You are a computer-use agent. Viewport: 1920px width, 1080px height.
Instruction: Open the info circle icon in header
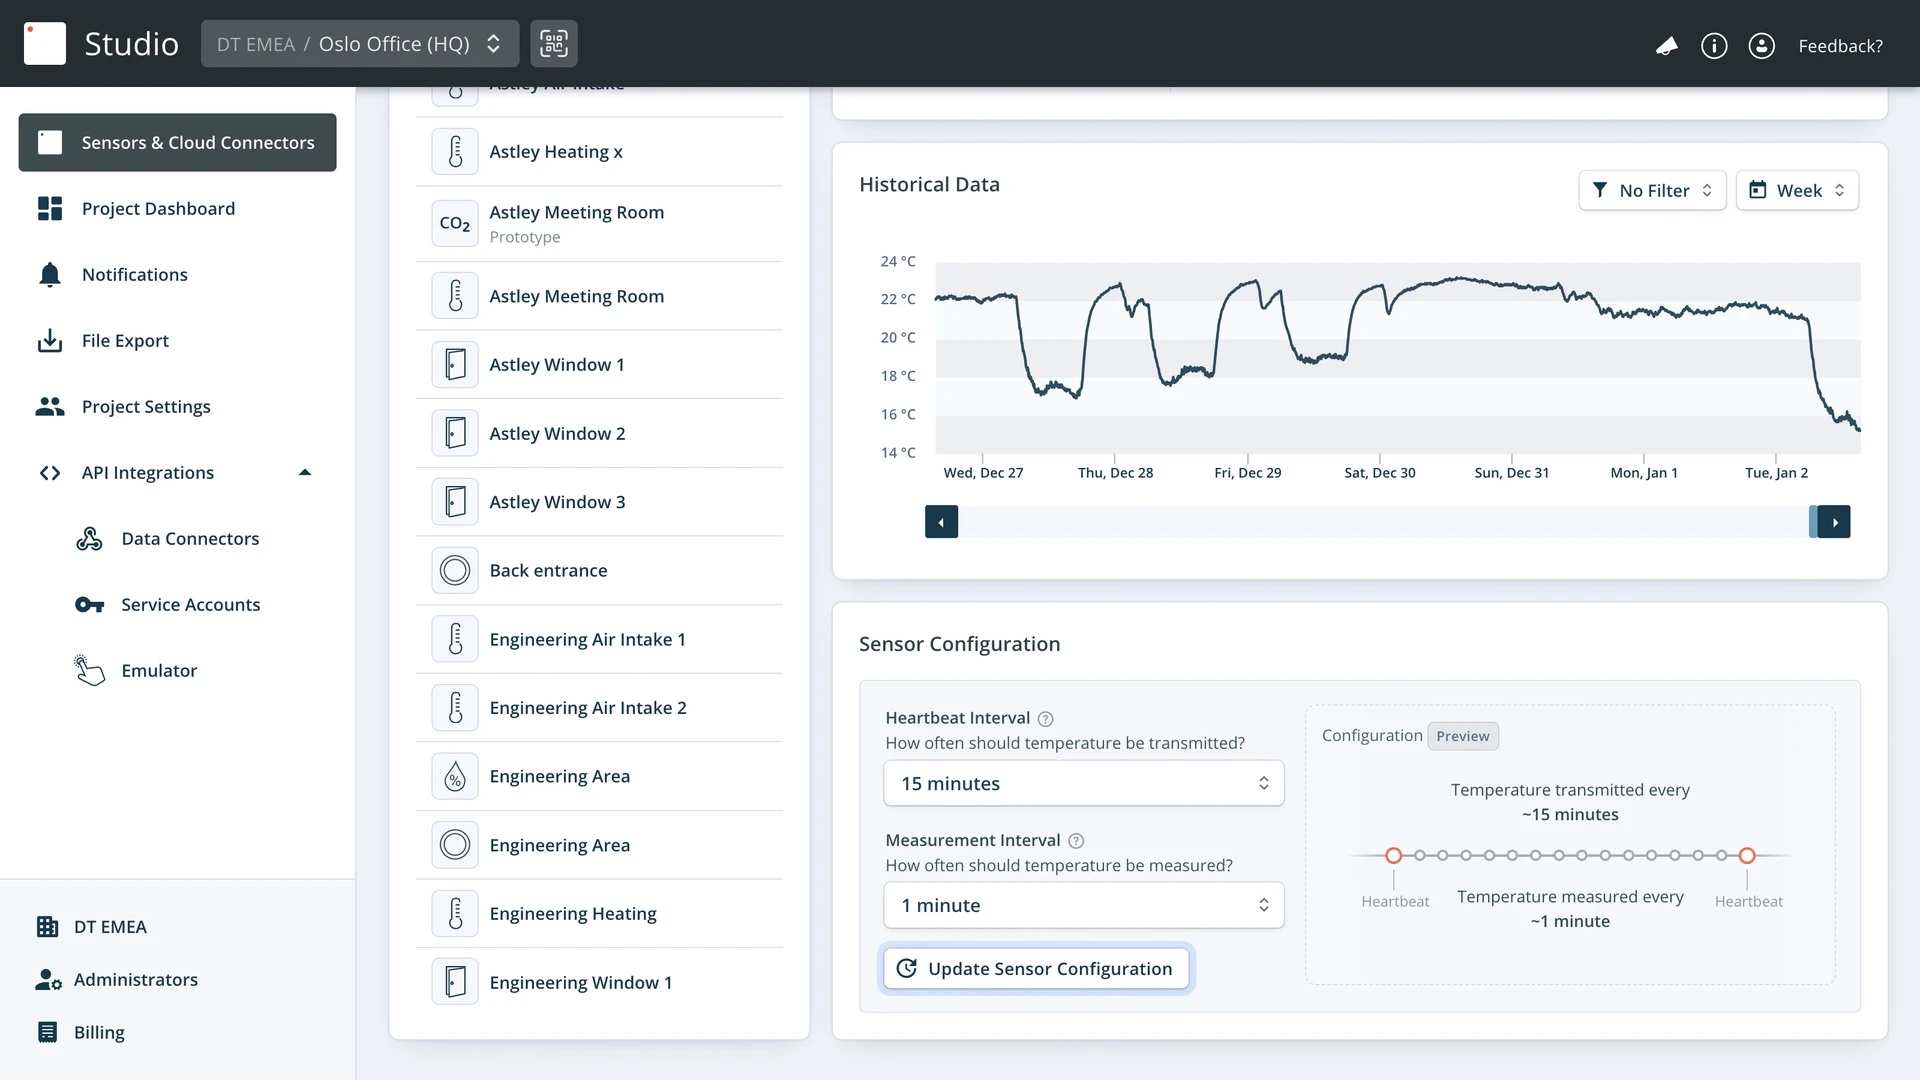tap(1714, 46)
